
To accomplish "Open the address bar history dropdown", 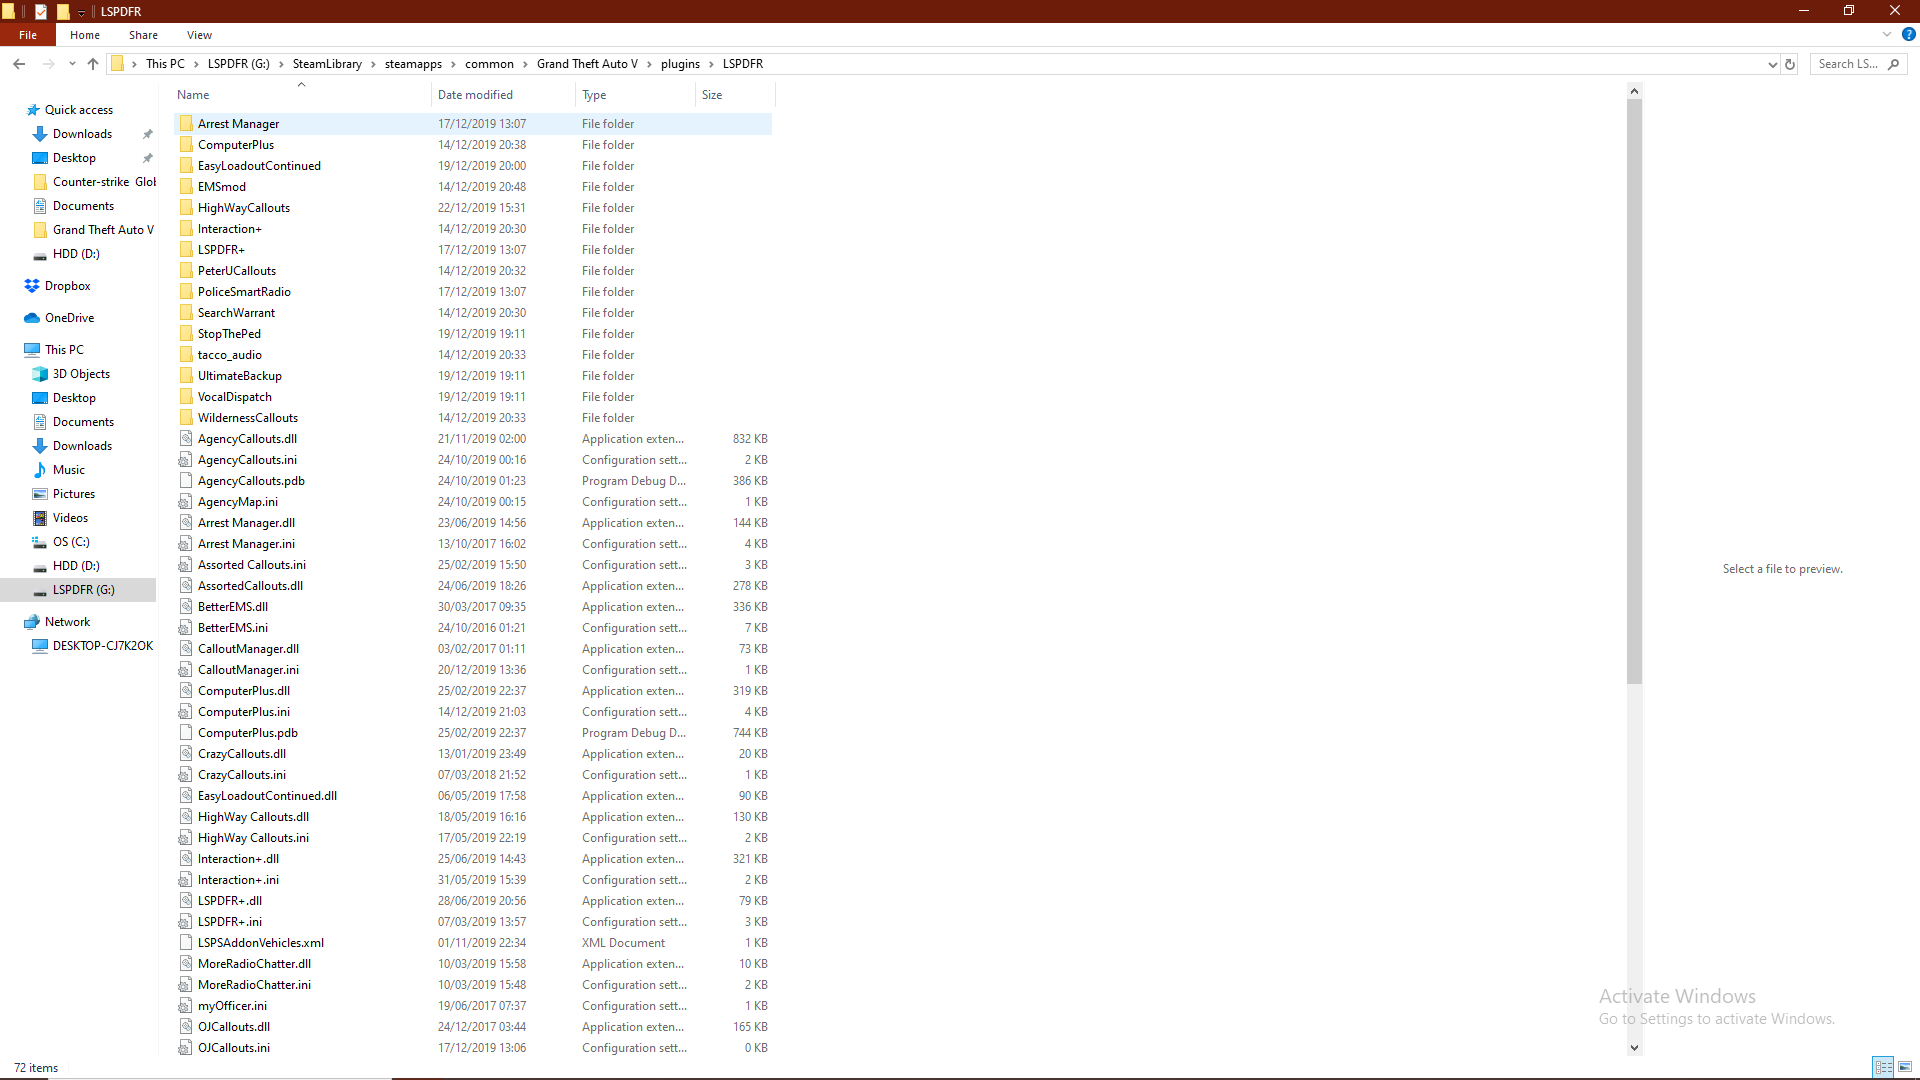I will (1773, 64).
